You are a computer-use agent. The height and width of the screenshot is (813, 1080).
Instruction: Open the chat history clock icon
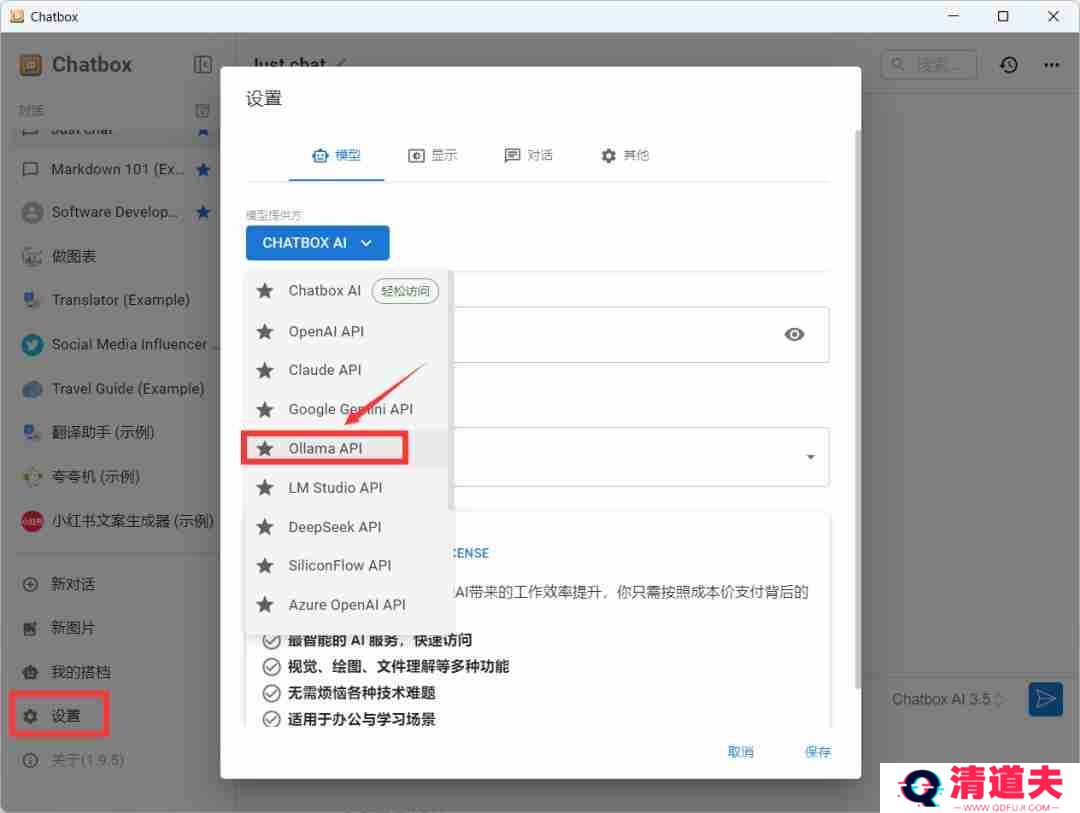pyautogui.click(x=1009, y=65)
